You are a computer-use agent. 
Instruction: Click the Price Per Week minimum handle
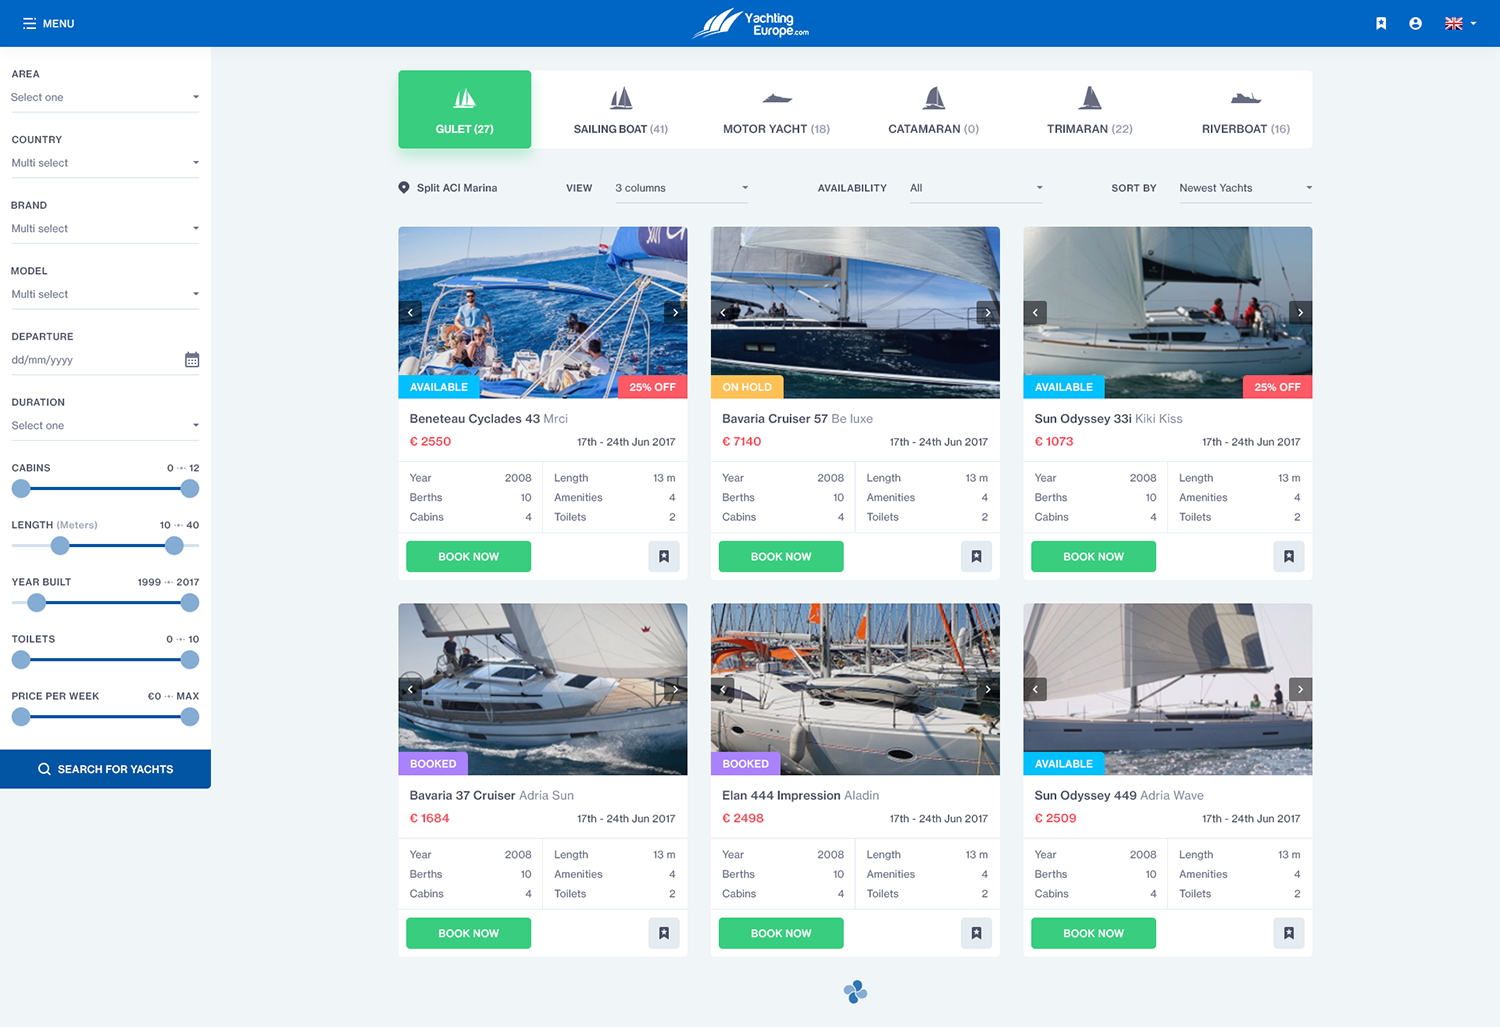(x=21, y=717)
